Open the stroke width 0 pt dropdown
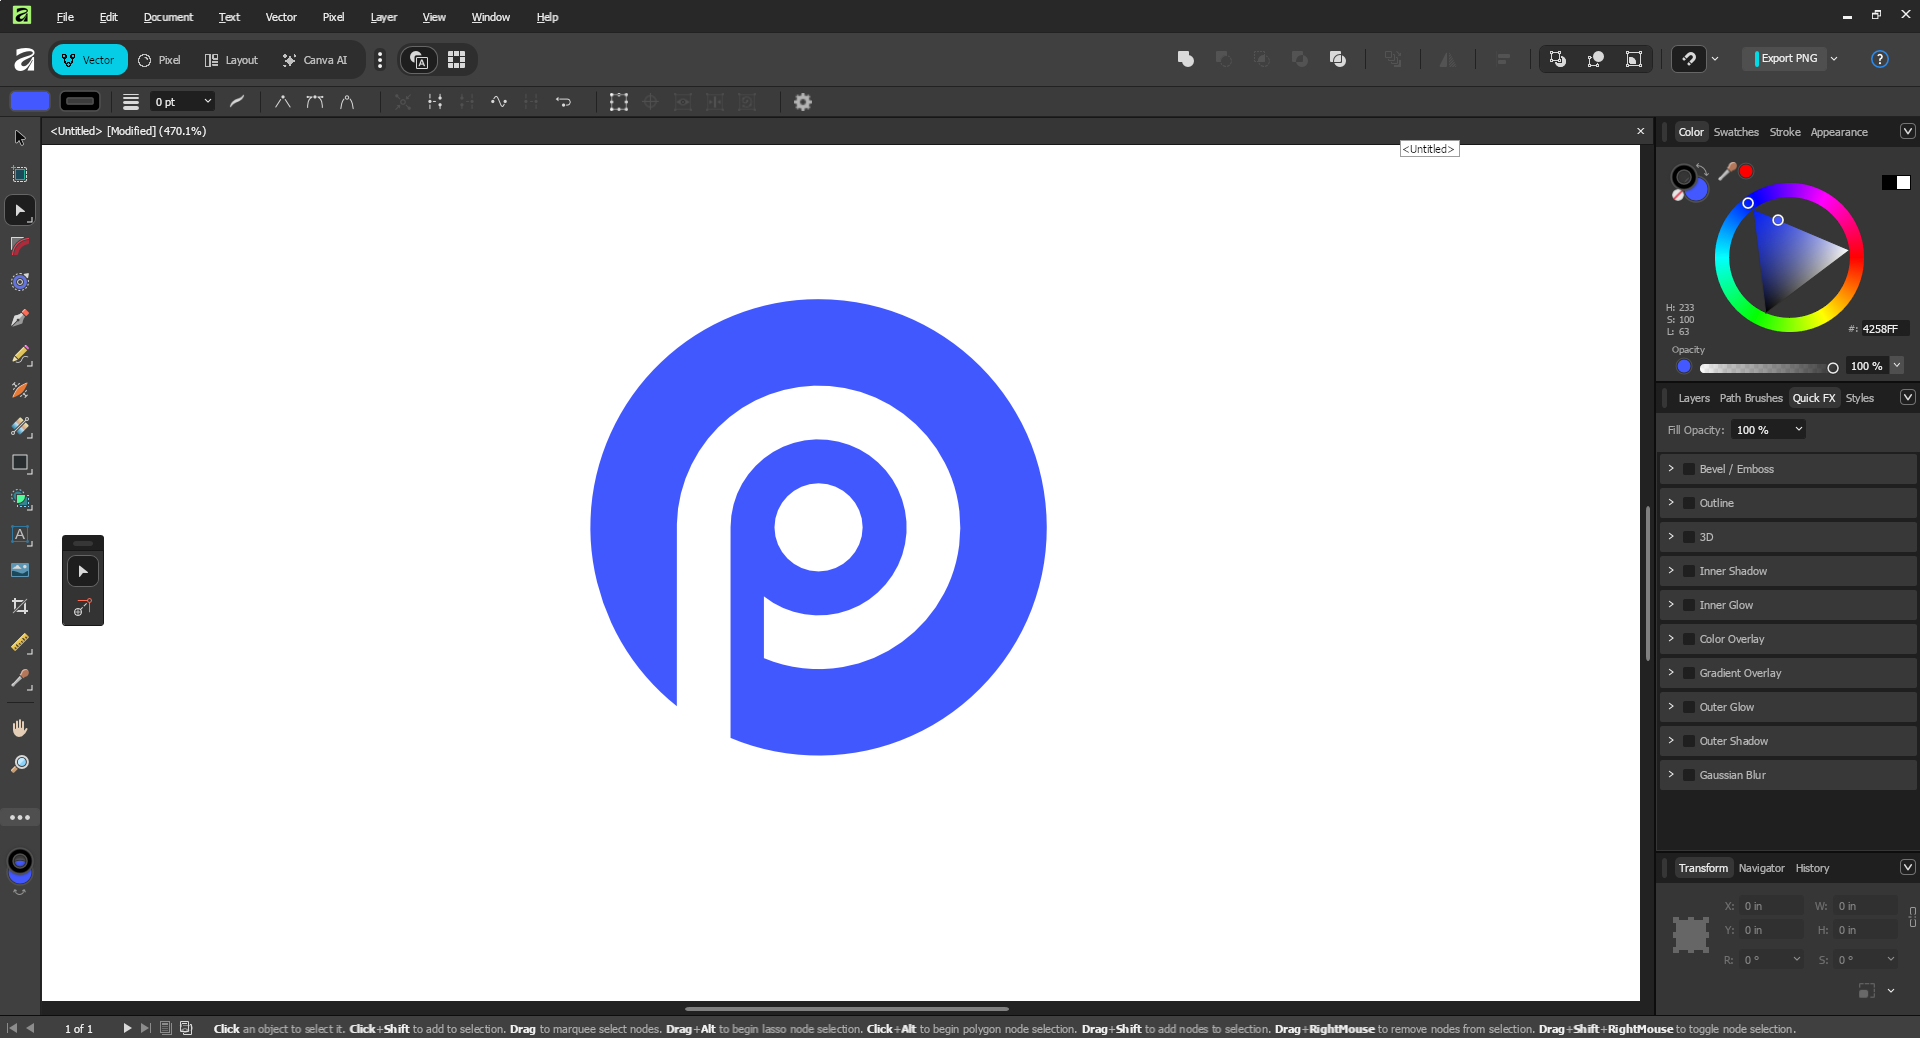Image resolution: width=1920 pixels, height=1038 pixels. pos(207,102)
